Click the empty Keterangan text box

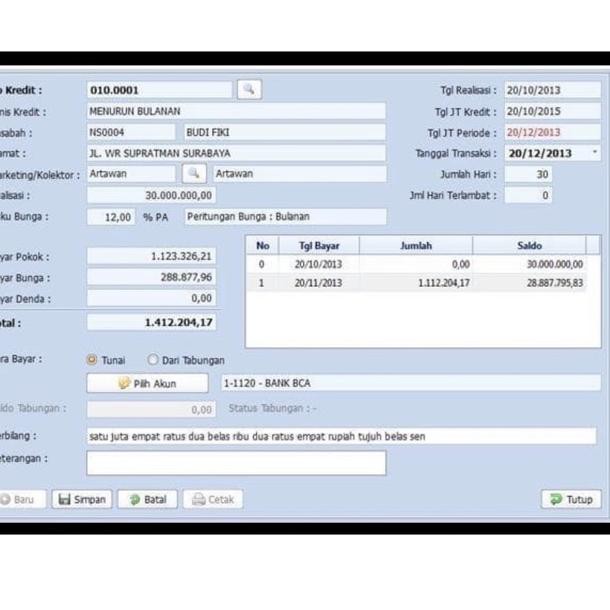237,463
